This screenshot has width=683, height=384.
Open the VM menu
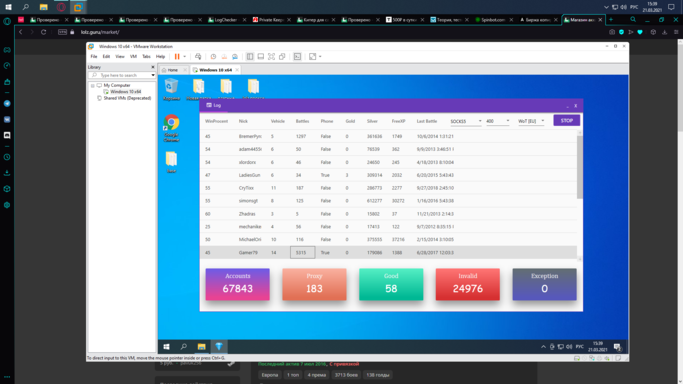(133, 57)
